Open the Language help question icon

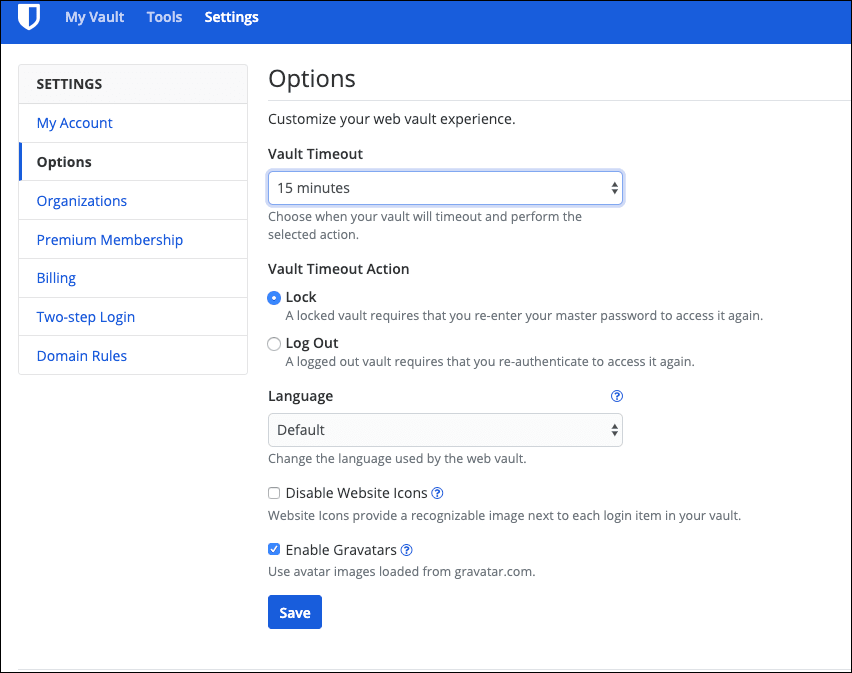[617, 396]
